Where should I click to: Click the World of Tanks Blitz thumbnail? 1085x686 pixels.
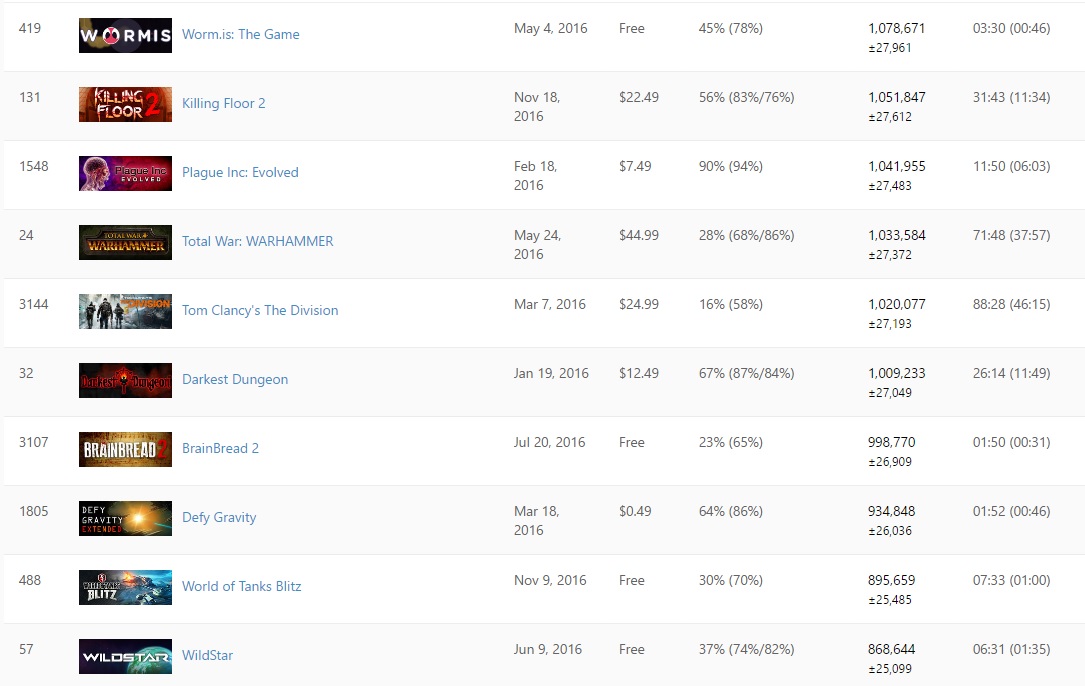click(125, 587)
